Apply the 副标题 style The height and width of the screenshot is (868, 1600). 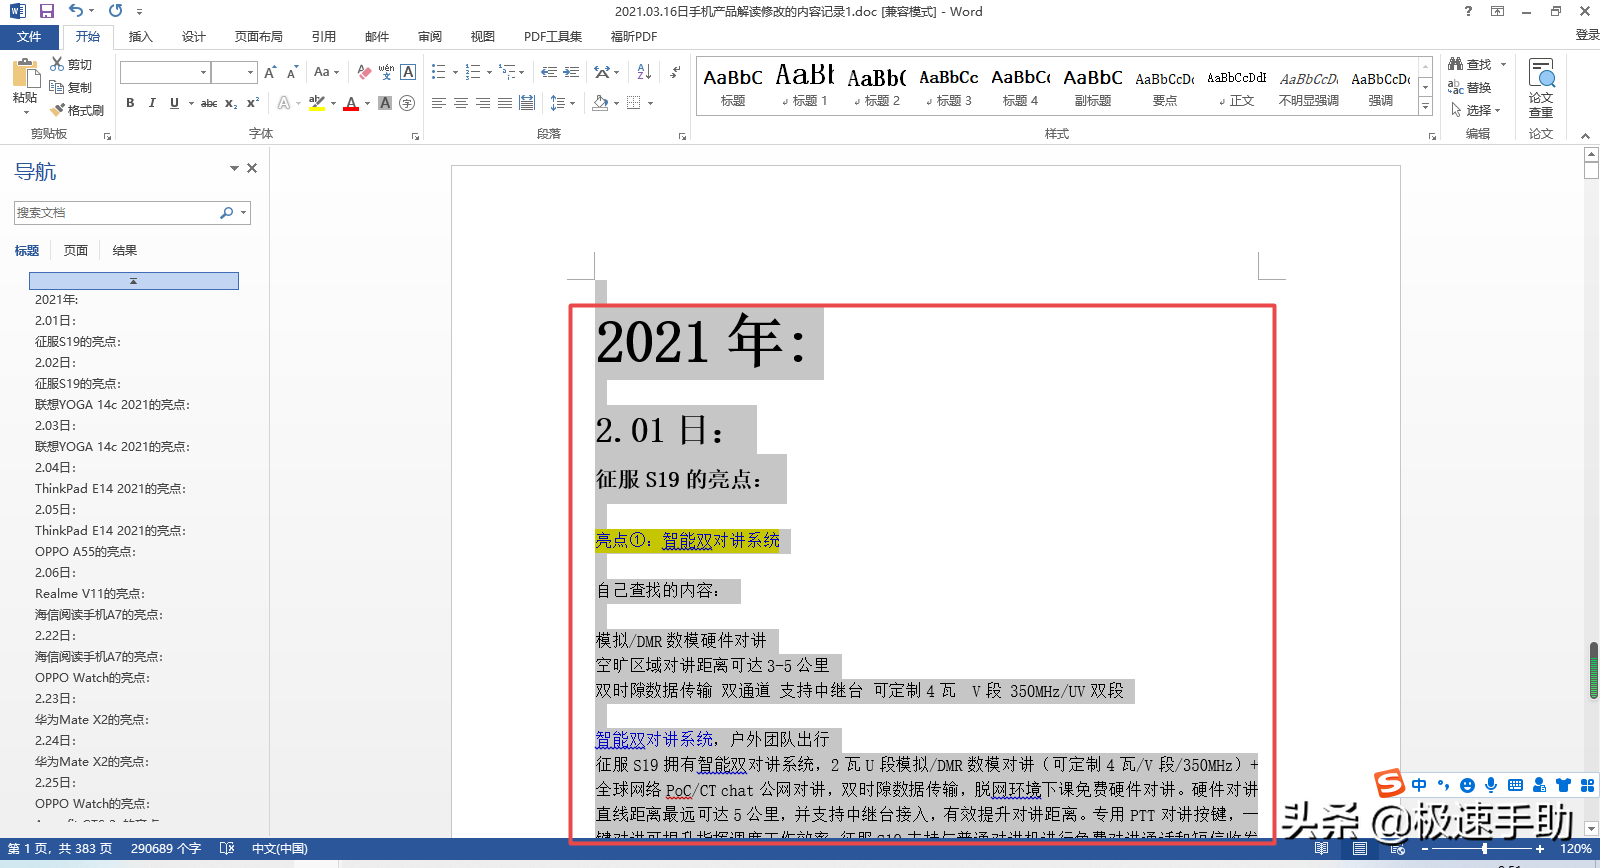point(1093,85)
